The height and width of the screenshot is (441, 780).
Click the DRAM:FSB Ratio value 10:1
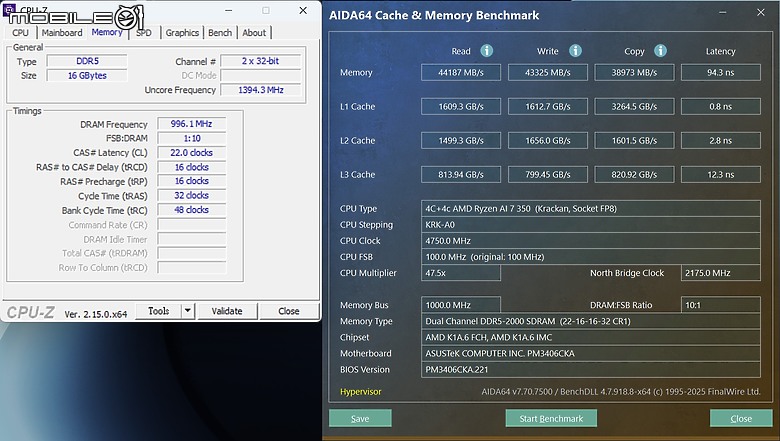click(720, 305)
